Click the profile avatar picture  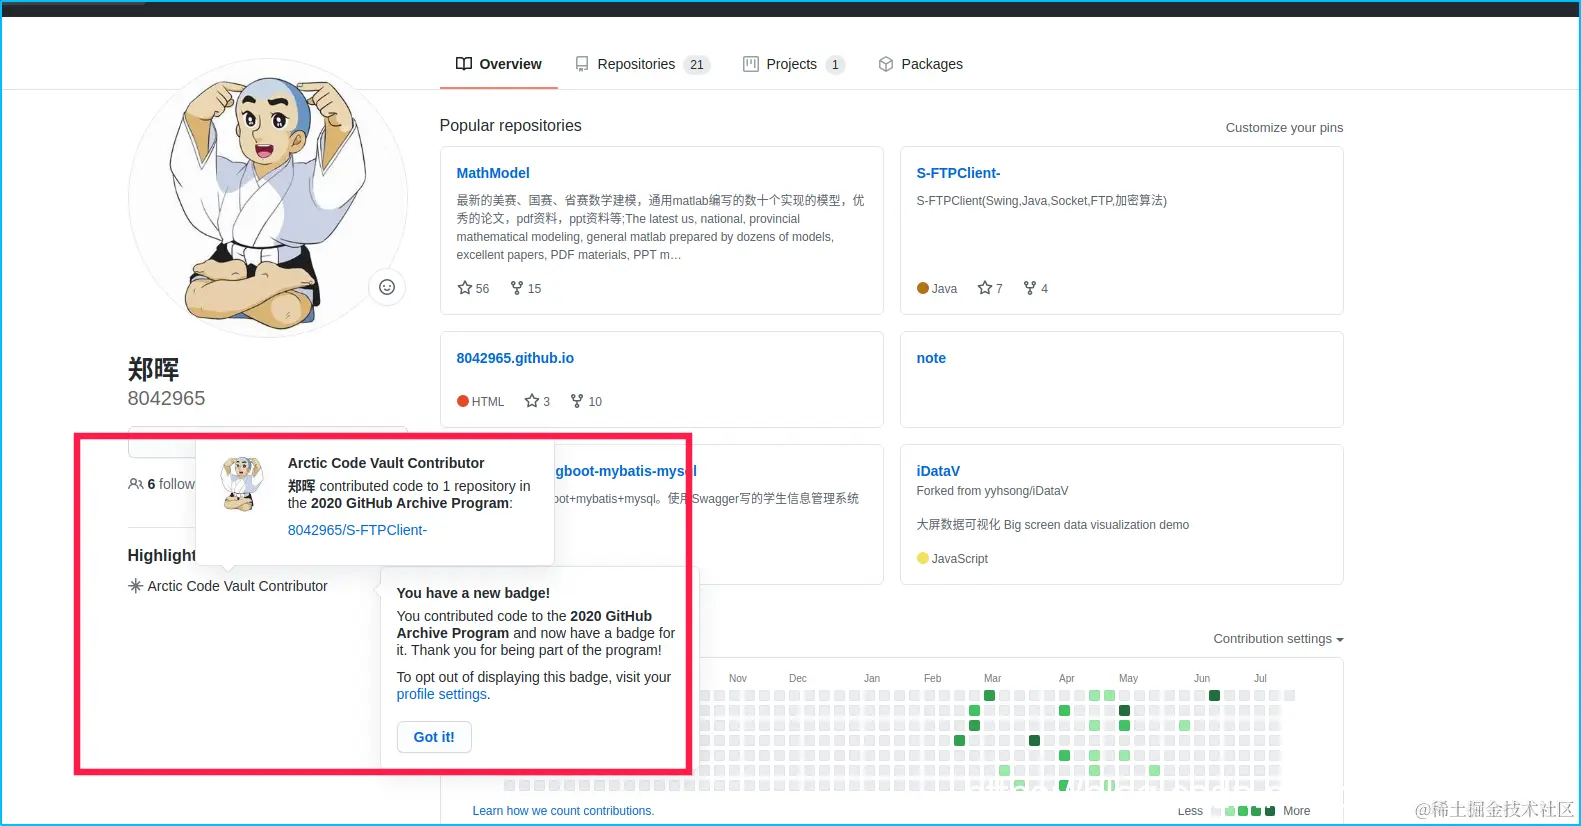(268, 198)
